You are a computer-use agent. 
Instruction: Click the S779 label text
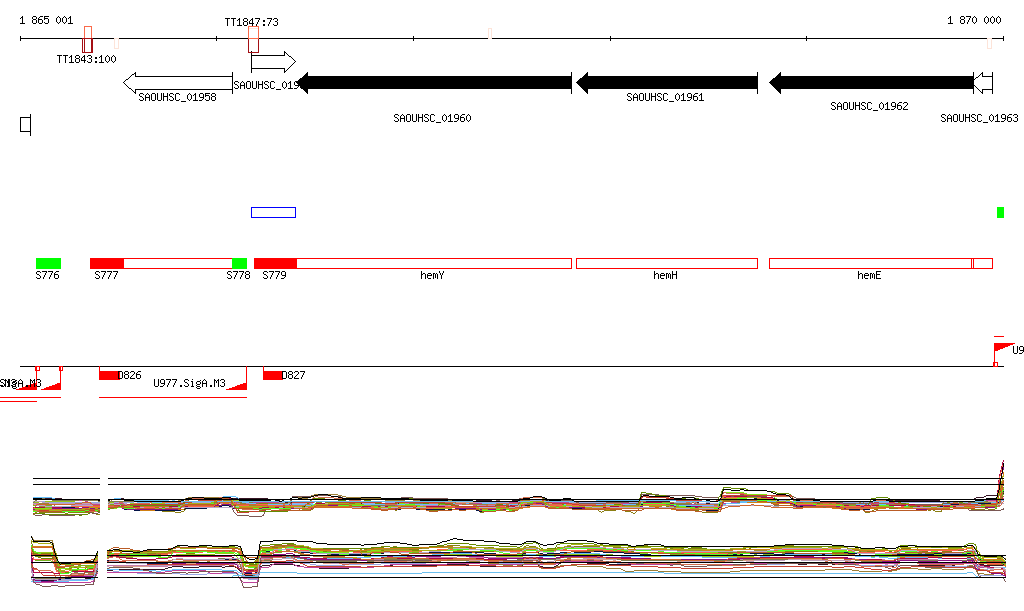[274, 275]
